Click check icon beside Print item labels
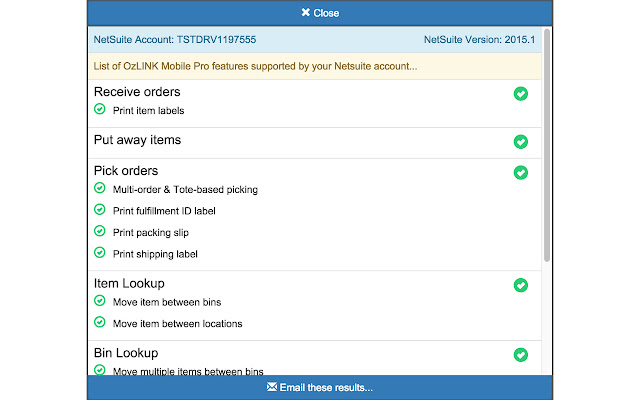640x400 pixels. point(100,109)
